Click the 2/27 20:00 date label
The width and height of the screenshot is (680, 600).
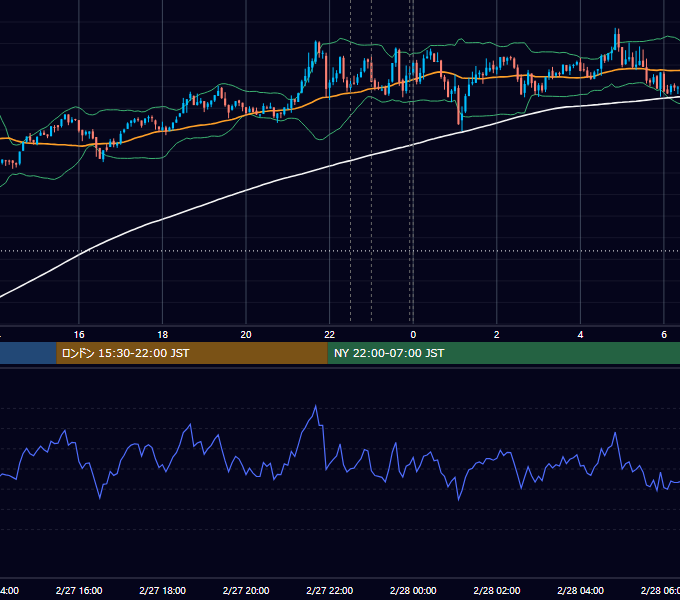(246, 590)
